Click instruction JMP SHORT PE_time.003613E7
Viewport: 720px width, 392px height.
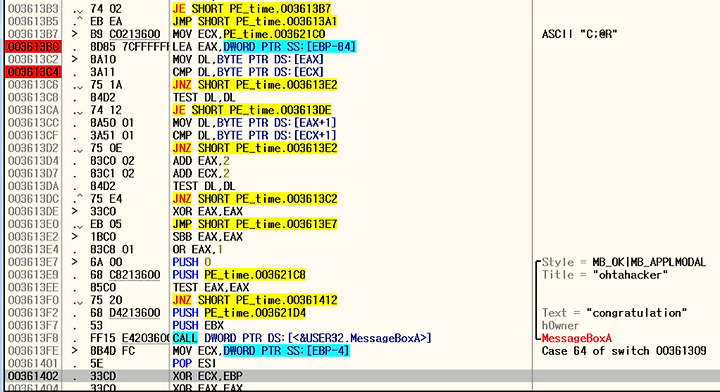255,224
